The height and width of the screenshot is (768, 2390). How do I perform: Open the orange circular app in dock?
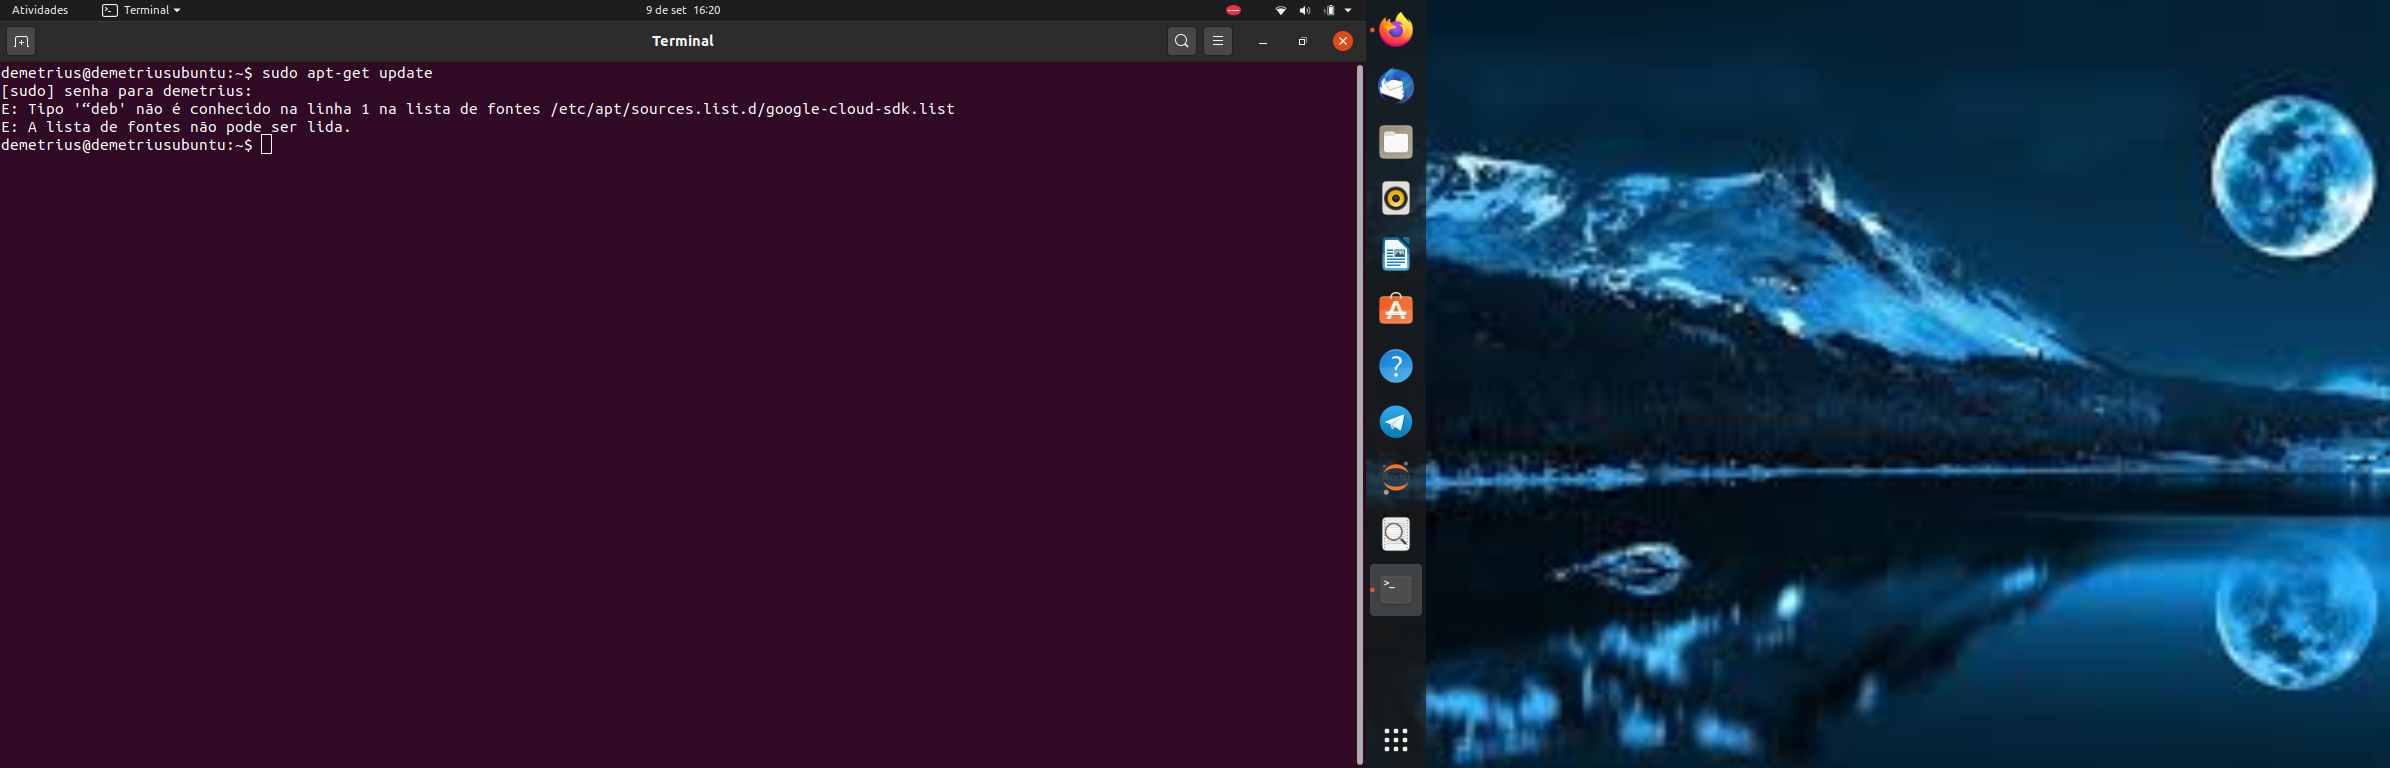pyautogui.click(x=1396, y=478)
